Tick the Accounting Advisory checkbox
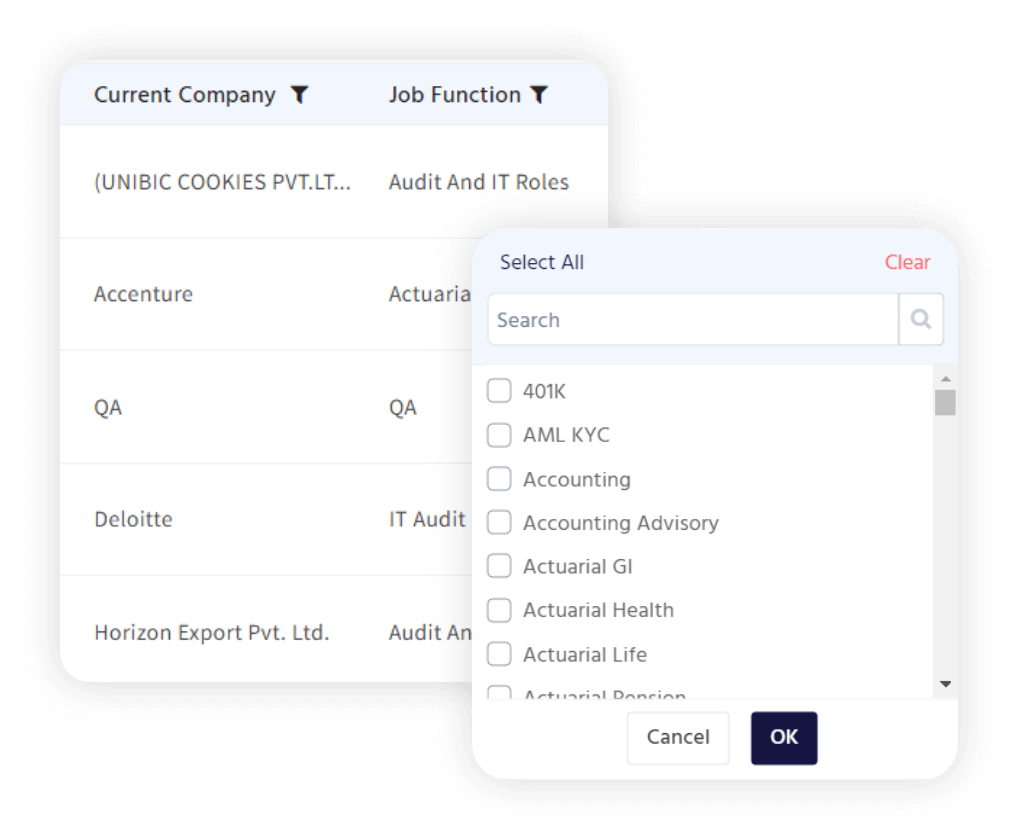The height and width of the screenshot is (840, 1018). tap(499, 523)
